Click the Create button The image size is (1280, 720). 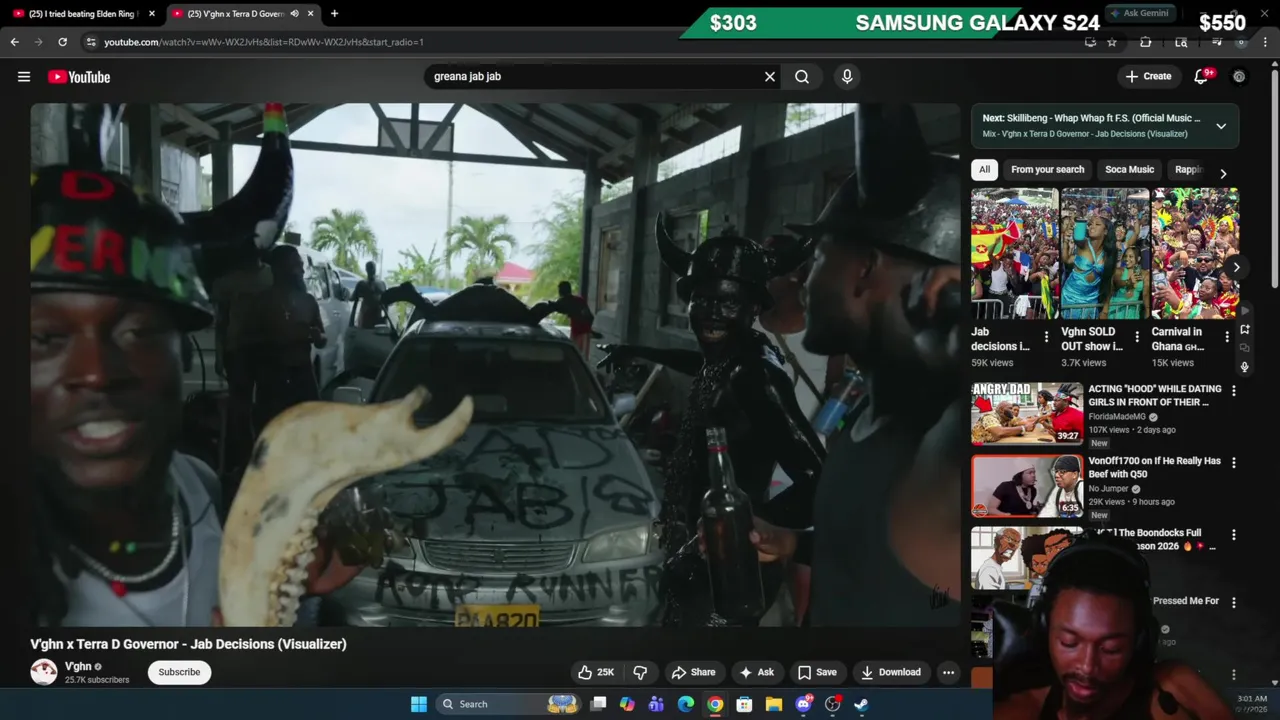pos(1148,76)
